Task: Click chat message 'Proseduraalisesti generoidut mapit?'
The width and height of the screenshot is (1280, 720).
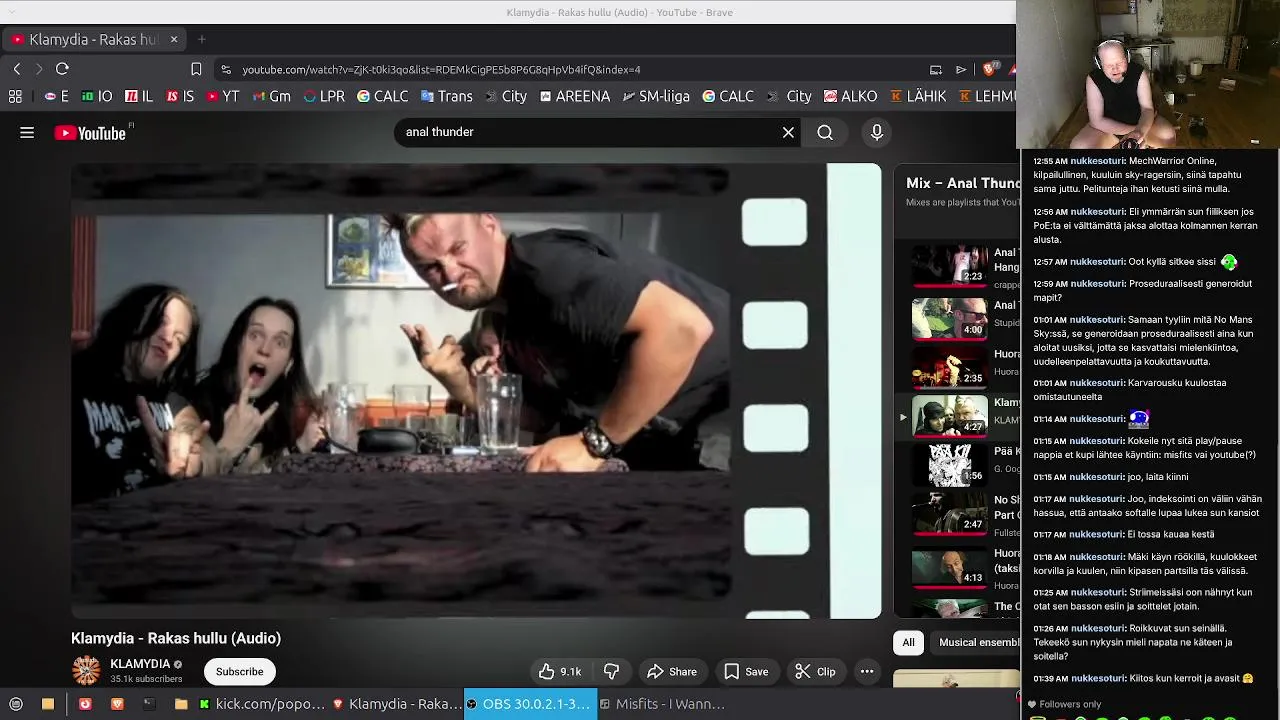Action: (x=1144, y=290)
